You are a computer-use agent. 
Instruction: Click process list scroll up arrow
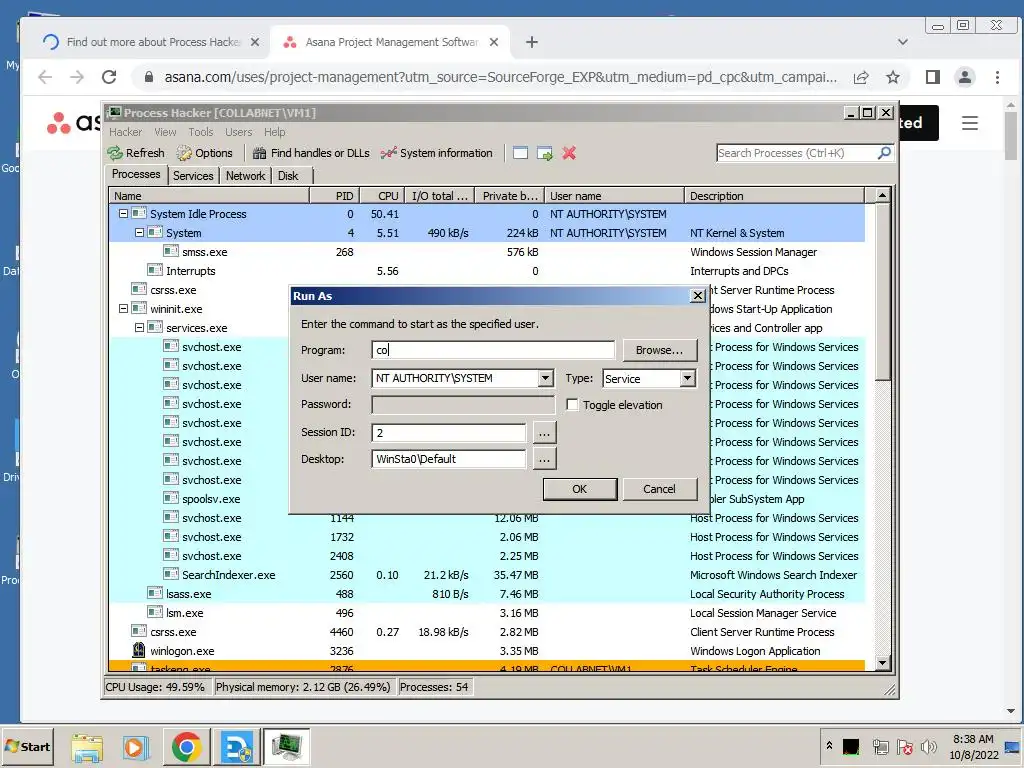pos(882,195)
